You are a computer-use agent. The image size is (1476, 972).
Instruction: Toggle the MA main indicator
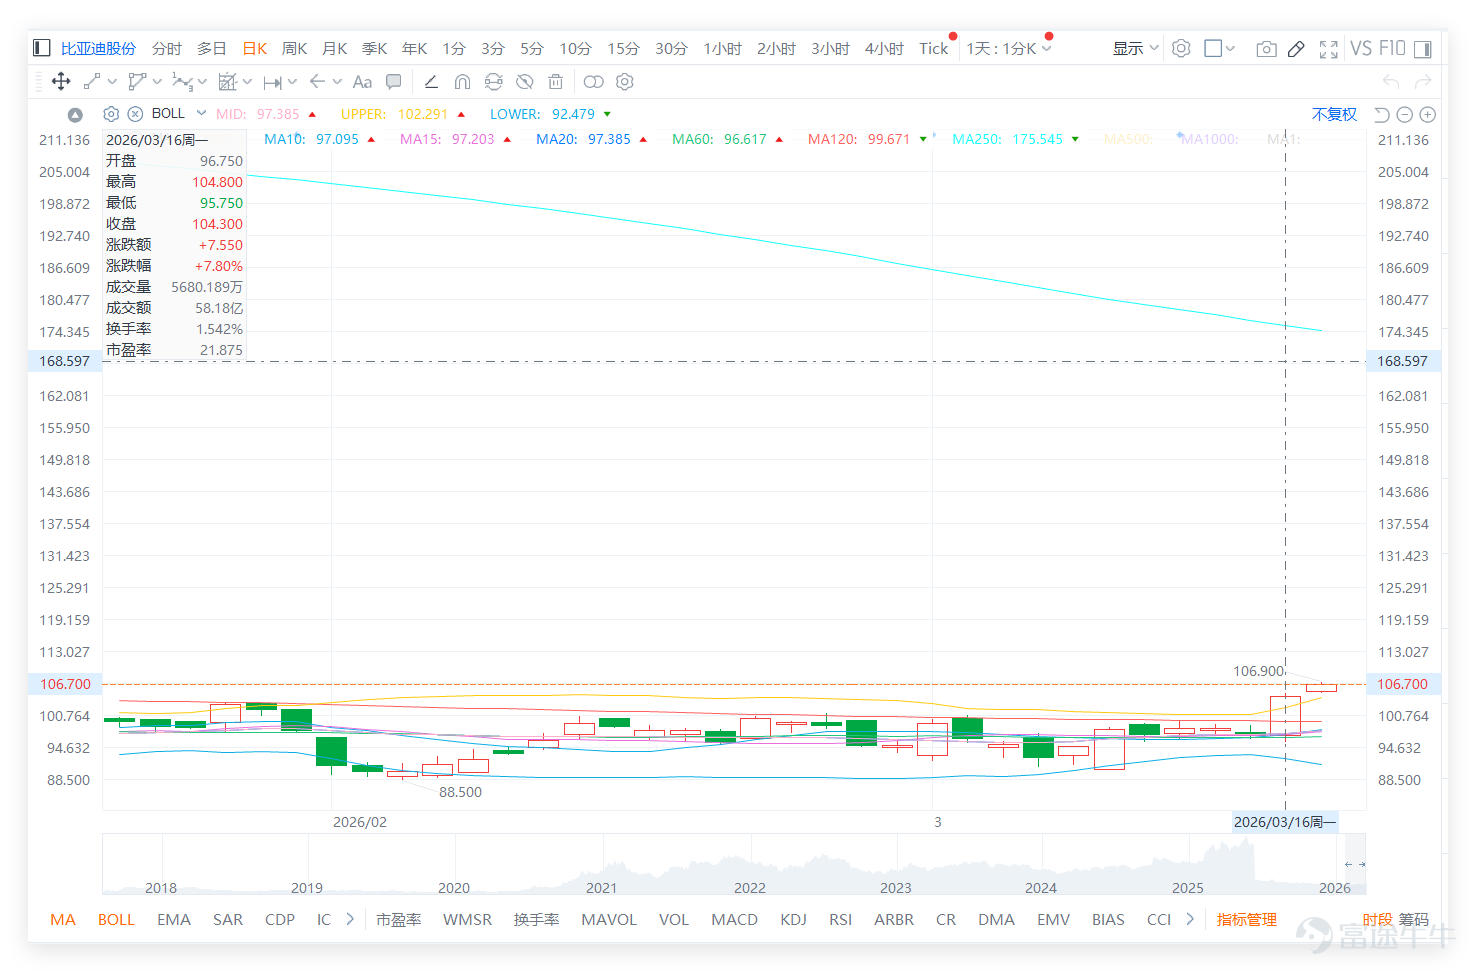pyautogui.click(x=63, y=919)
